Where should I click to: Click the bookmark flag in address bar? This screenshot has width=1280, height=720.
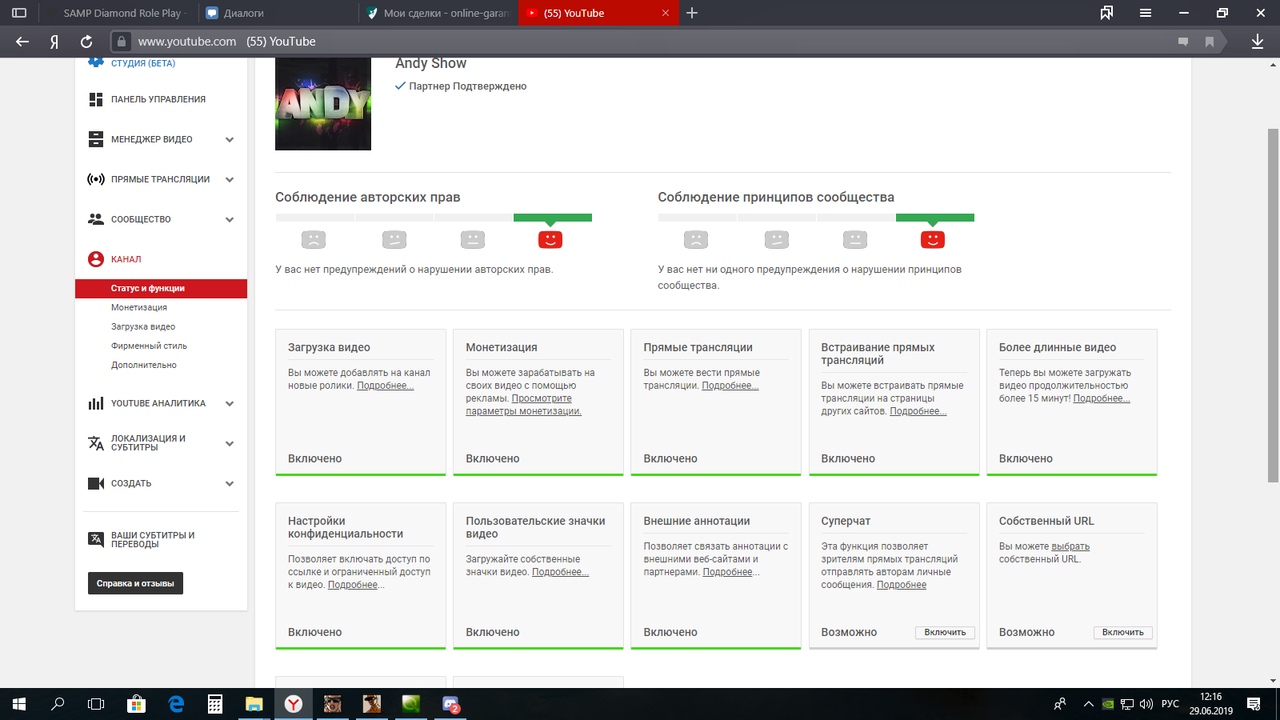[1210, 42]
